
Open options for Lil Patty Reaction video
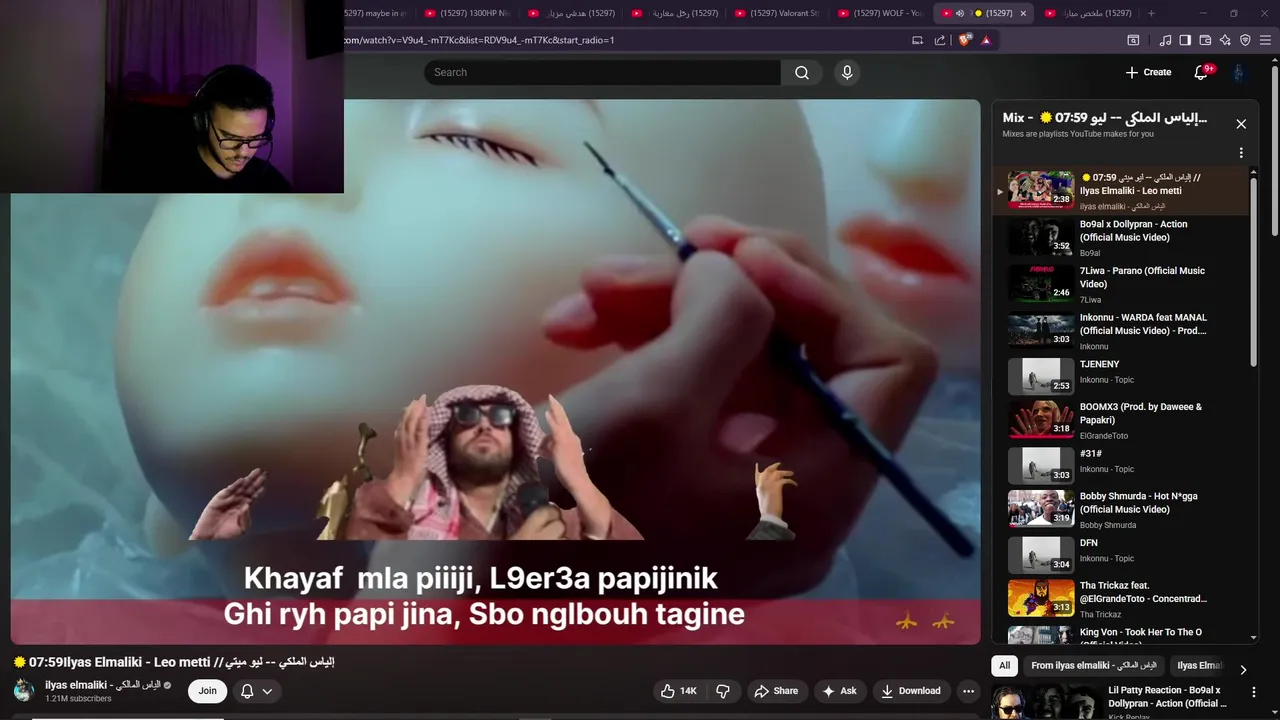point(1253,691)
